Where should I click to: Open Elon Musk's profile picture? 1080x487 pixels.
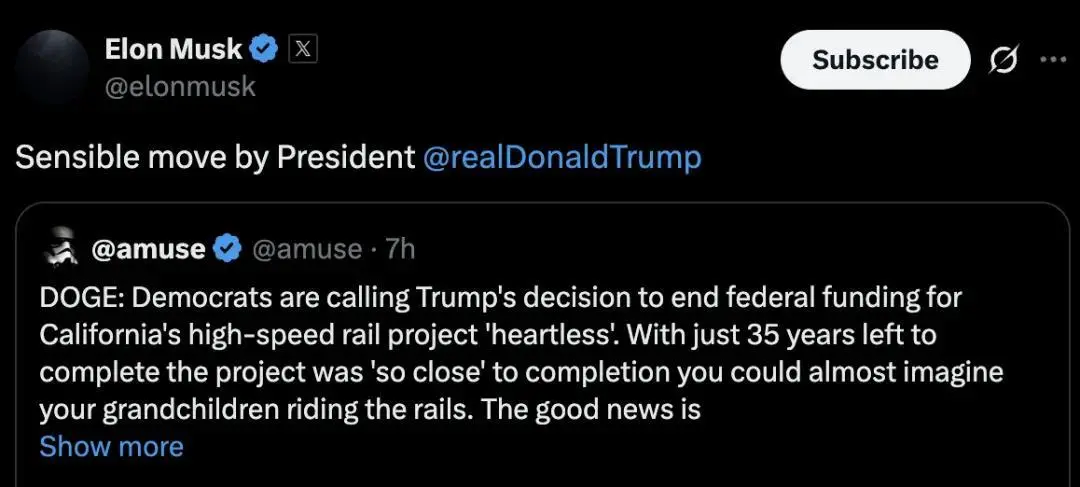[x=53, y=68]
